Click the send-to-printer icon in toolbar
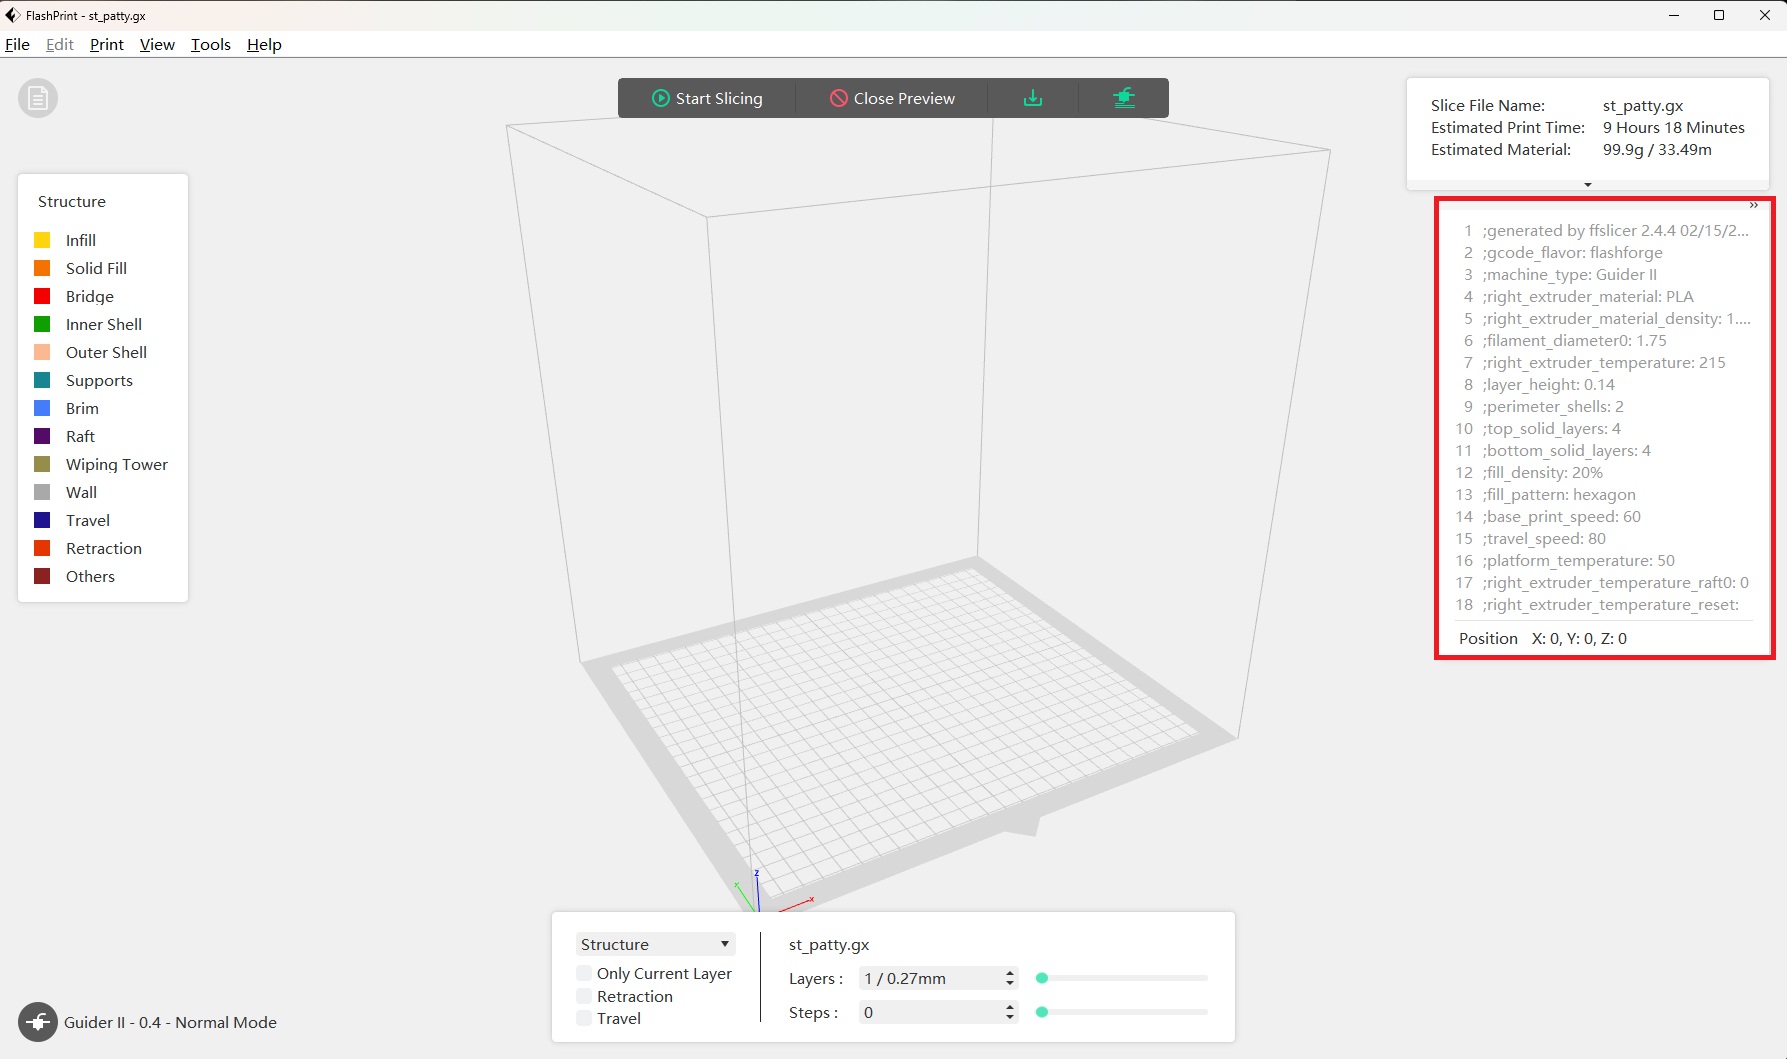1787x1059 pixels. click(1124, 98)
